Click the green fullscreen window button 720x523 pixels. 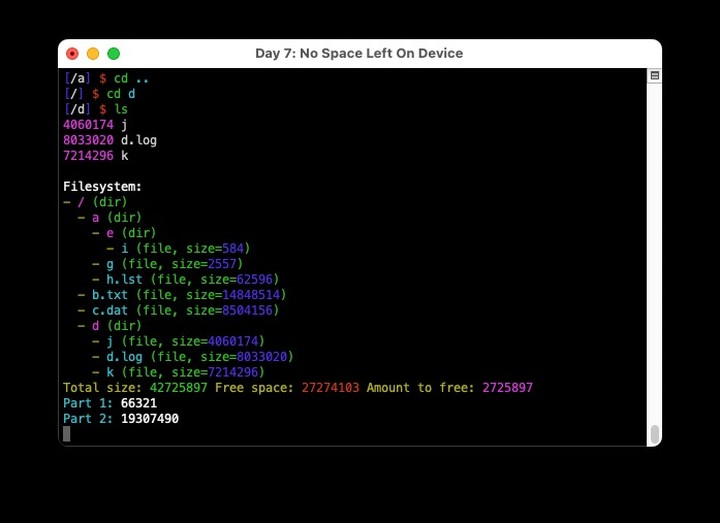point(113,54)
